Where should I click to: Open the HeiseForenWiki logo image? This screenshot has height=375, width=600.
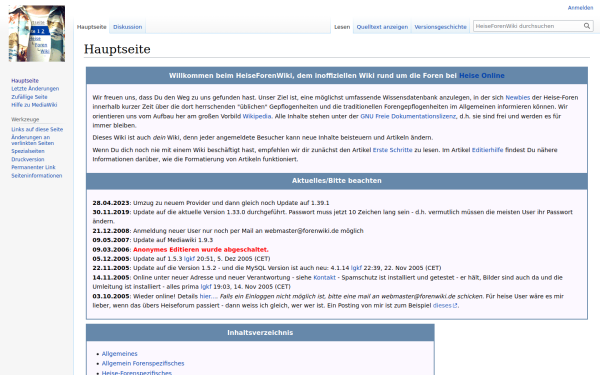[x=37, y=33]
